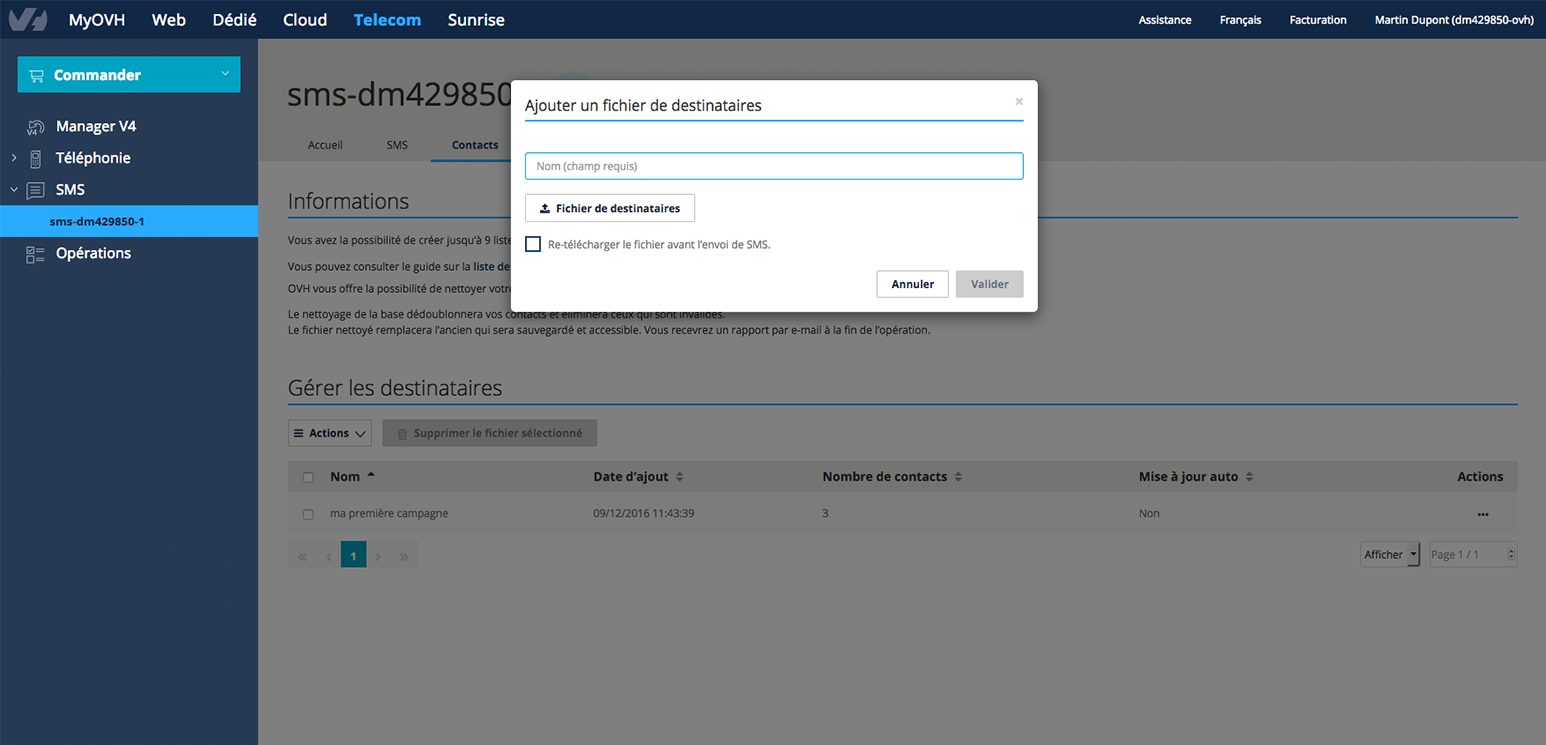Screen dimensions: 1546x745
Task: Toggle the select-all checkbox in table header
Action: (308, 477)
